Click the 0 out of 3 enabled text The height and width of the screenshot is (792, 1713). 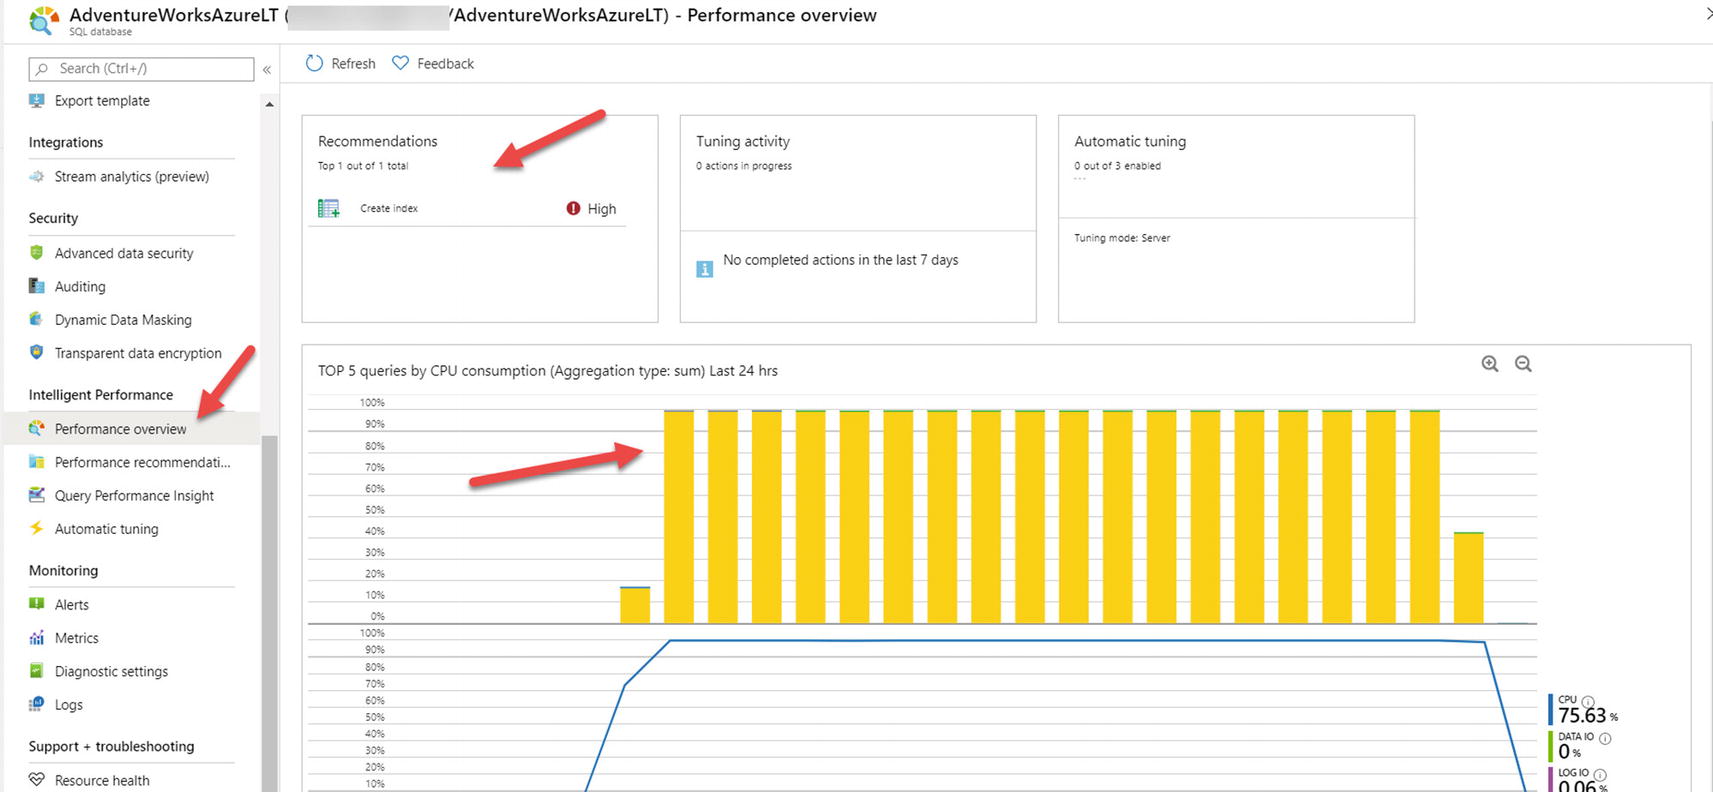click(1117, 166)
